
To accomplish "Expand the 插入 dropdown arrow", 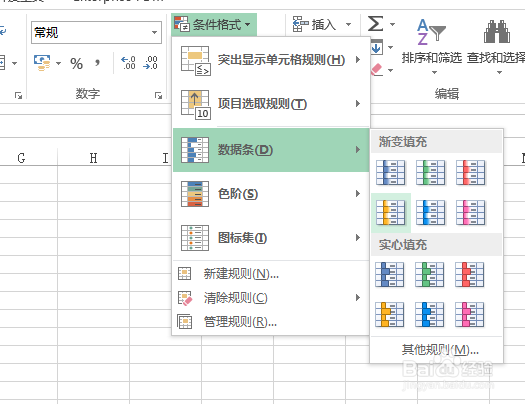I will pos(349,24).
